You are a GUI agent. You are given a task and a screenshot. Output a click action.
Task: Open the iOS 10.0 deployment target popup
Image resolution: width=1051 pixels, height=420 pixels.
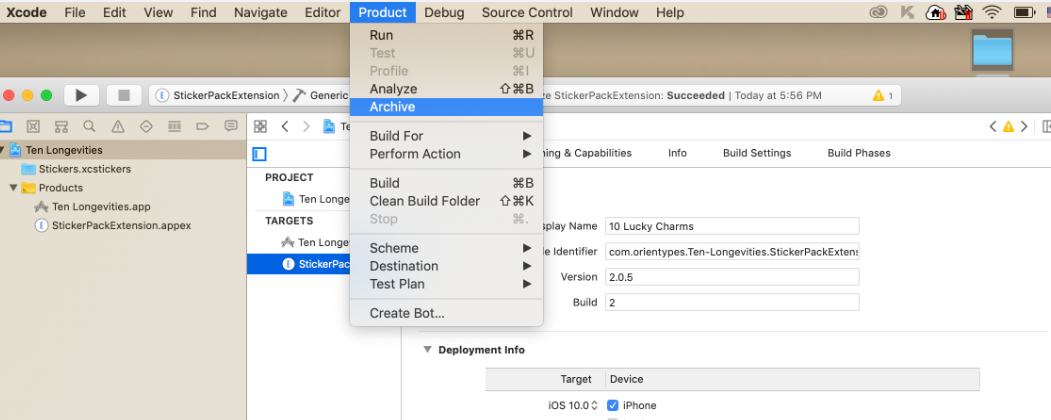(572, 405)
